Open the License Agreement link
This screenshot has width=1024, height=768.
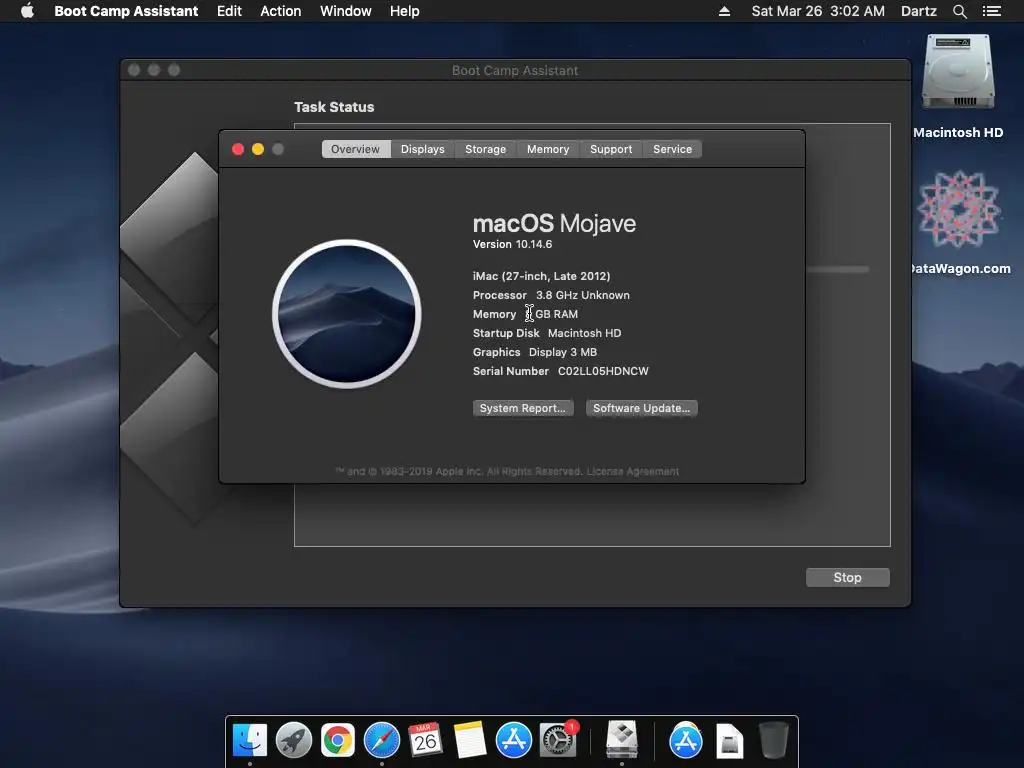633,472
